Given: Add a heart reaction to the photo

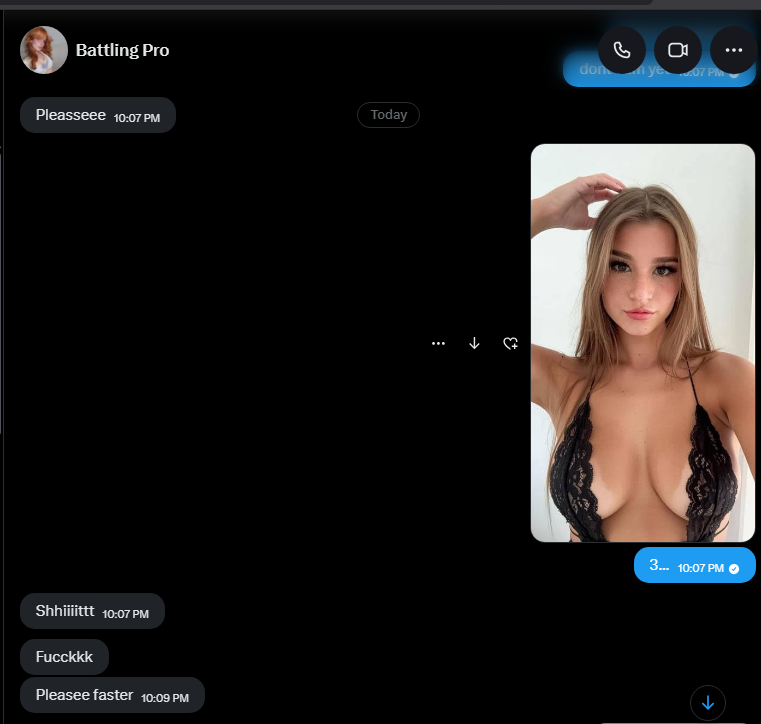Looking at the screenshot, I should [x=510, y=344].
